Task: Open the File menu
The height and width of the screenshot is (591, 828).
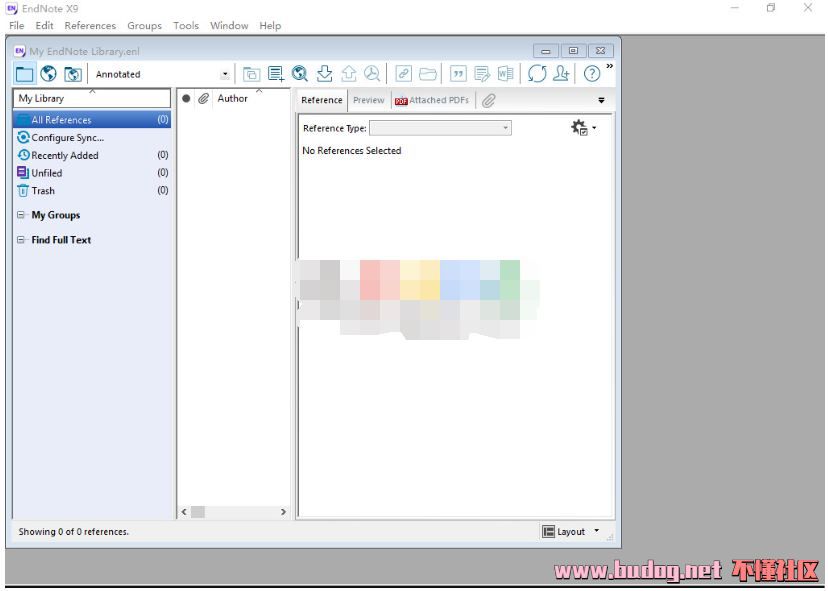Action: tap(16, 25)
